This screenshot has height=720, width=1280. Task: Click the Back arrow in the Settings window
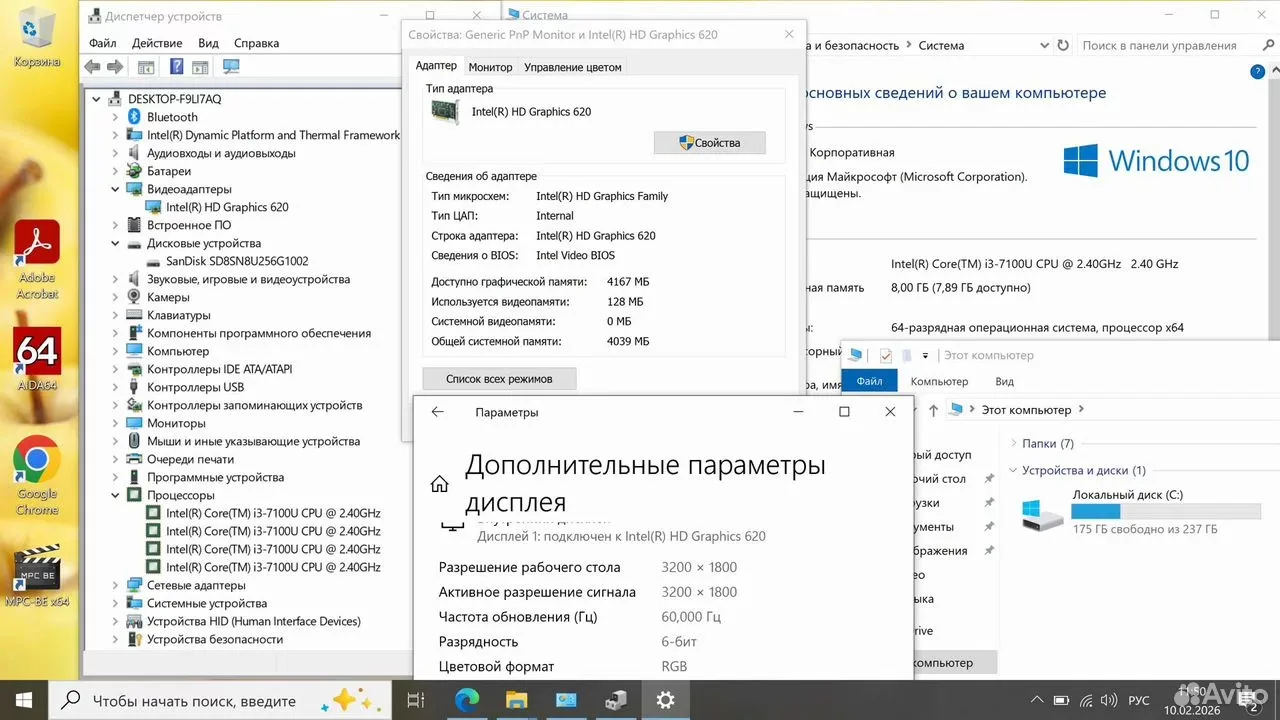437,412
